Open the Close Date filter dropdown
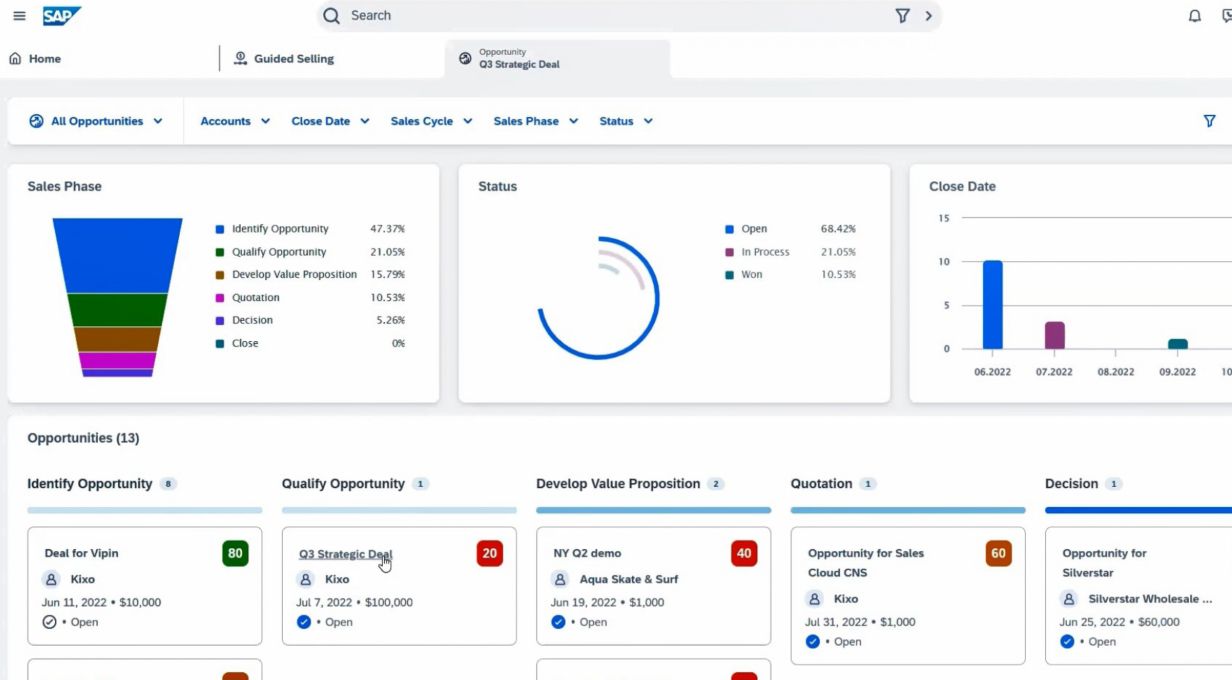Screen dimensions: 1232x680 pyautogui.click(x=330, y=121)
